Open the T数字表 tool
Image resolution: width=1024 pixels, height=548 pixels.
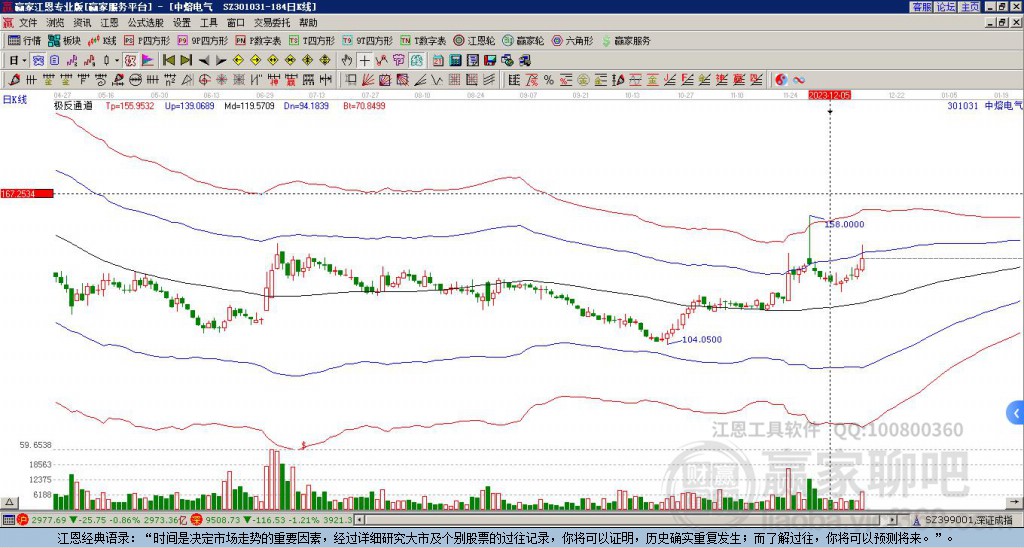(423, 40)
